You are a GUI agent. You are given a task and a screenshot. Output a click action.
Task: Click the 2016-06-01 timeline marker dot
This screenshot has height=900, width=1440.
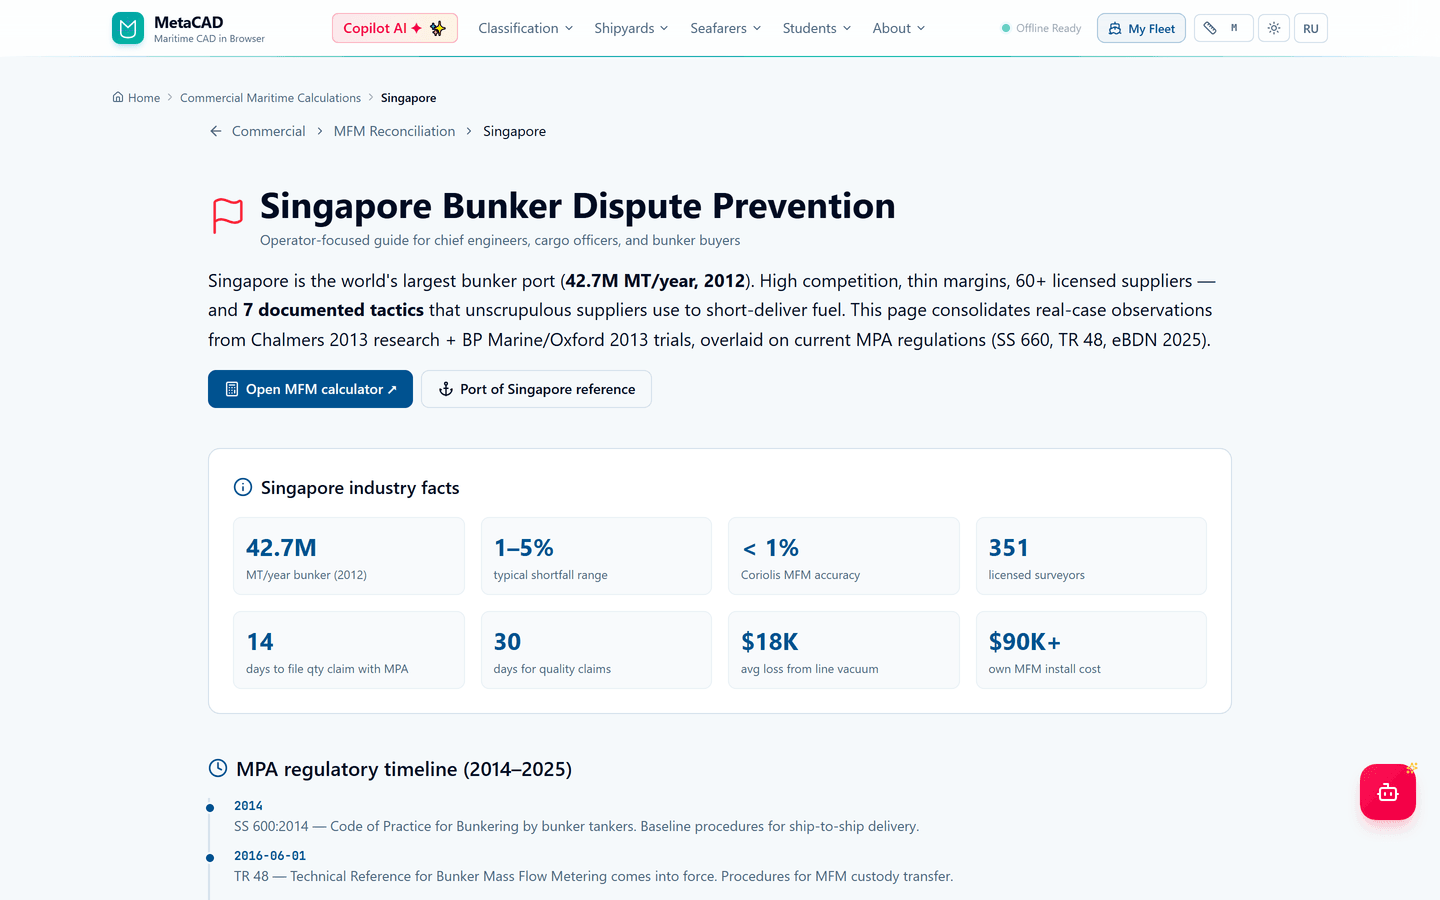pos(210,858)
